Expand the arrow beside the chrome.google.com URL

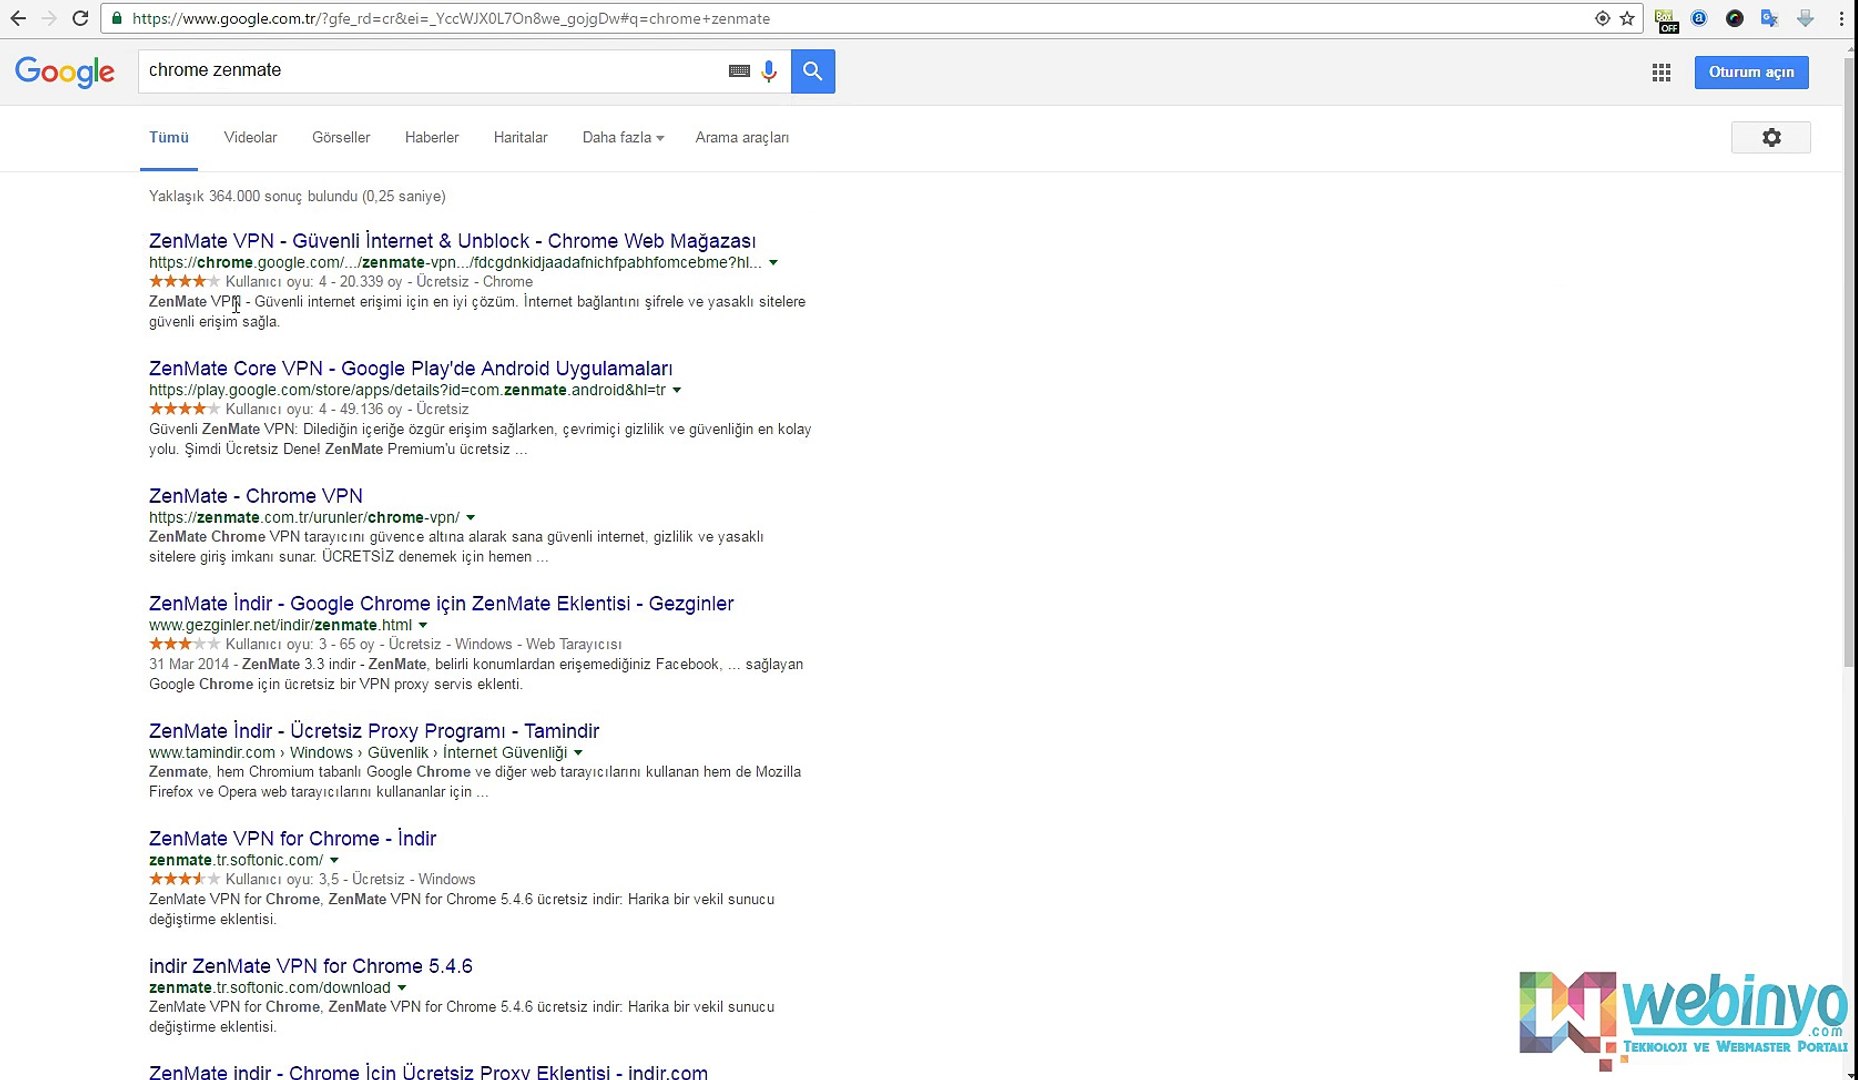pos(773,263)
